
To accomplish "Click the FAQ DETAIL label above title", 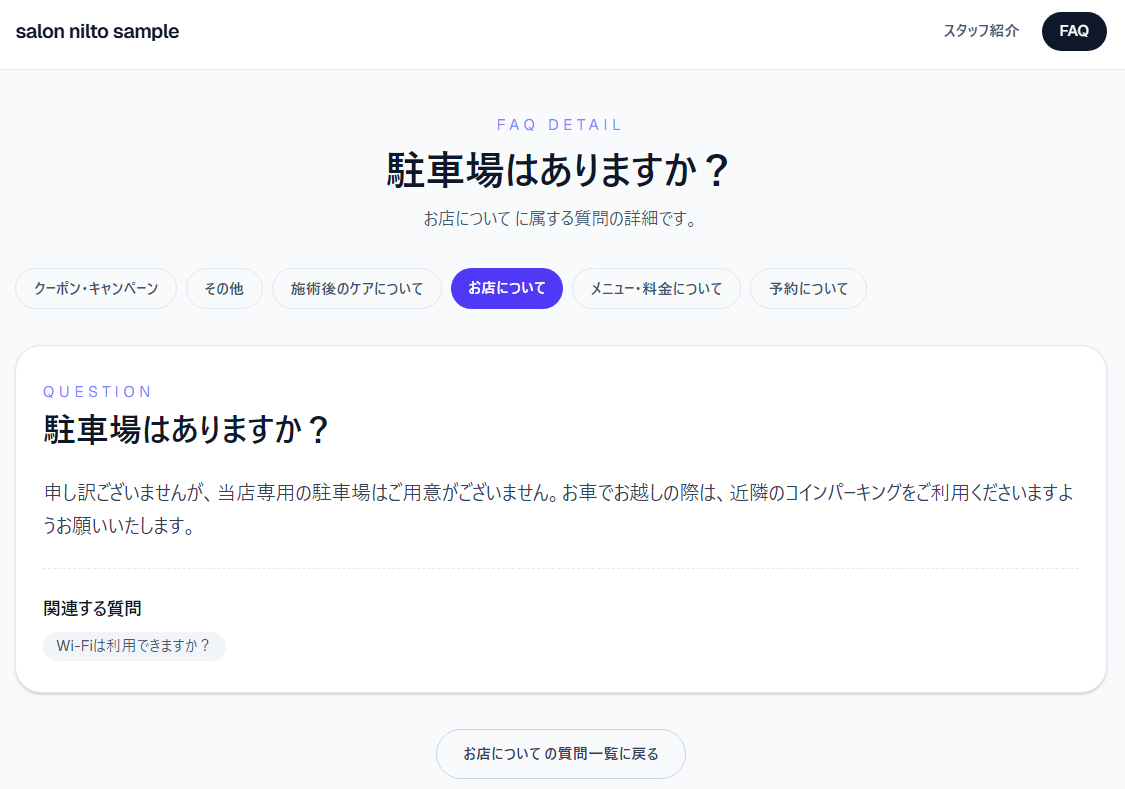I will point(560,125).
